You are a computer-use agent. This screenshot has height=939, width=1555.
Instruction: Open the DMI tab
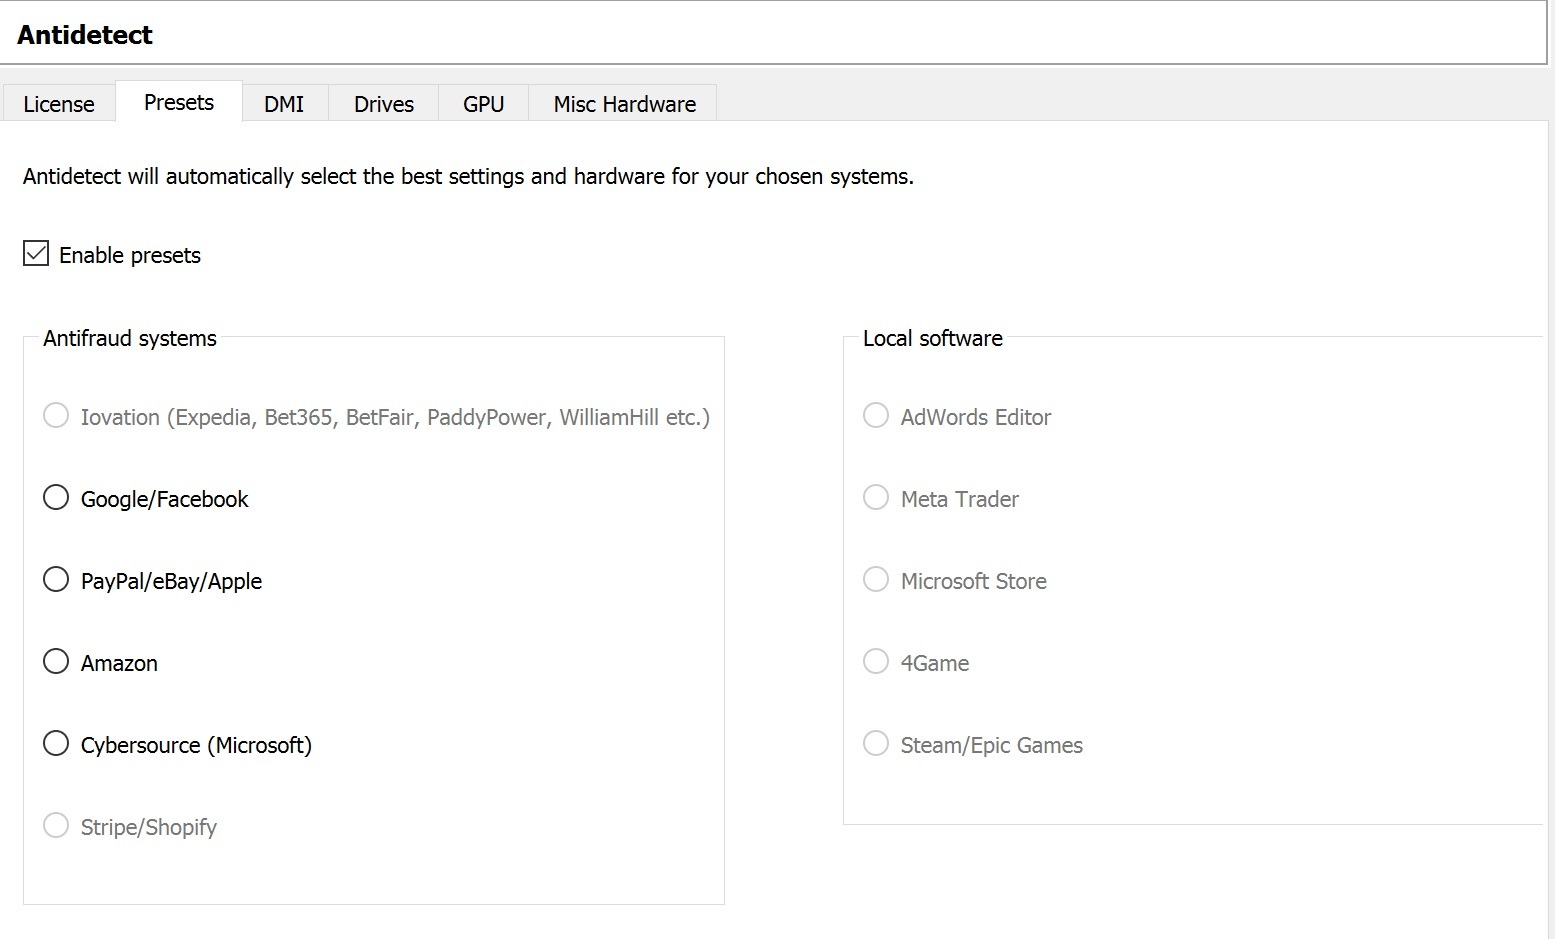284,104
